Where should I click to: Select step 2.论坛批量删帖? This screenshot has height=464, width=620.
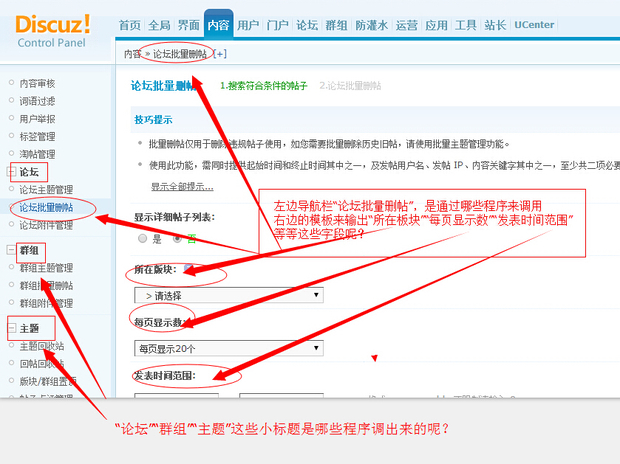(350, 85)
